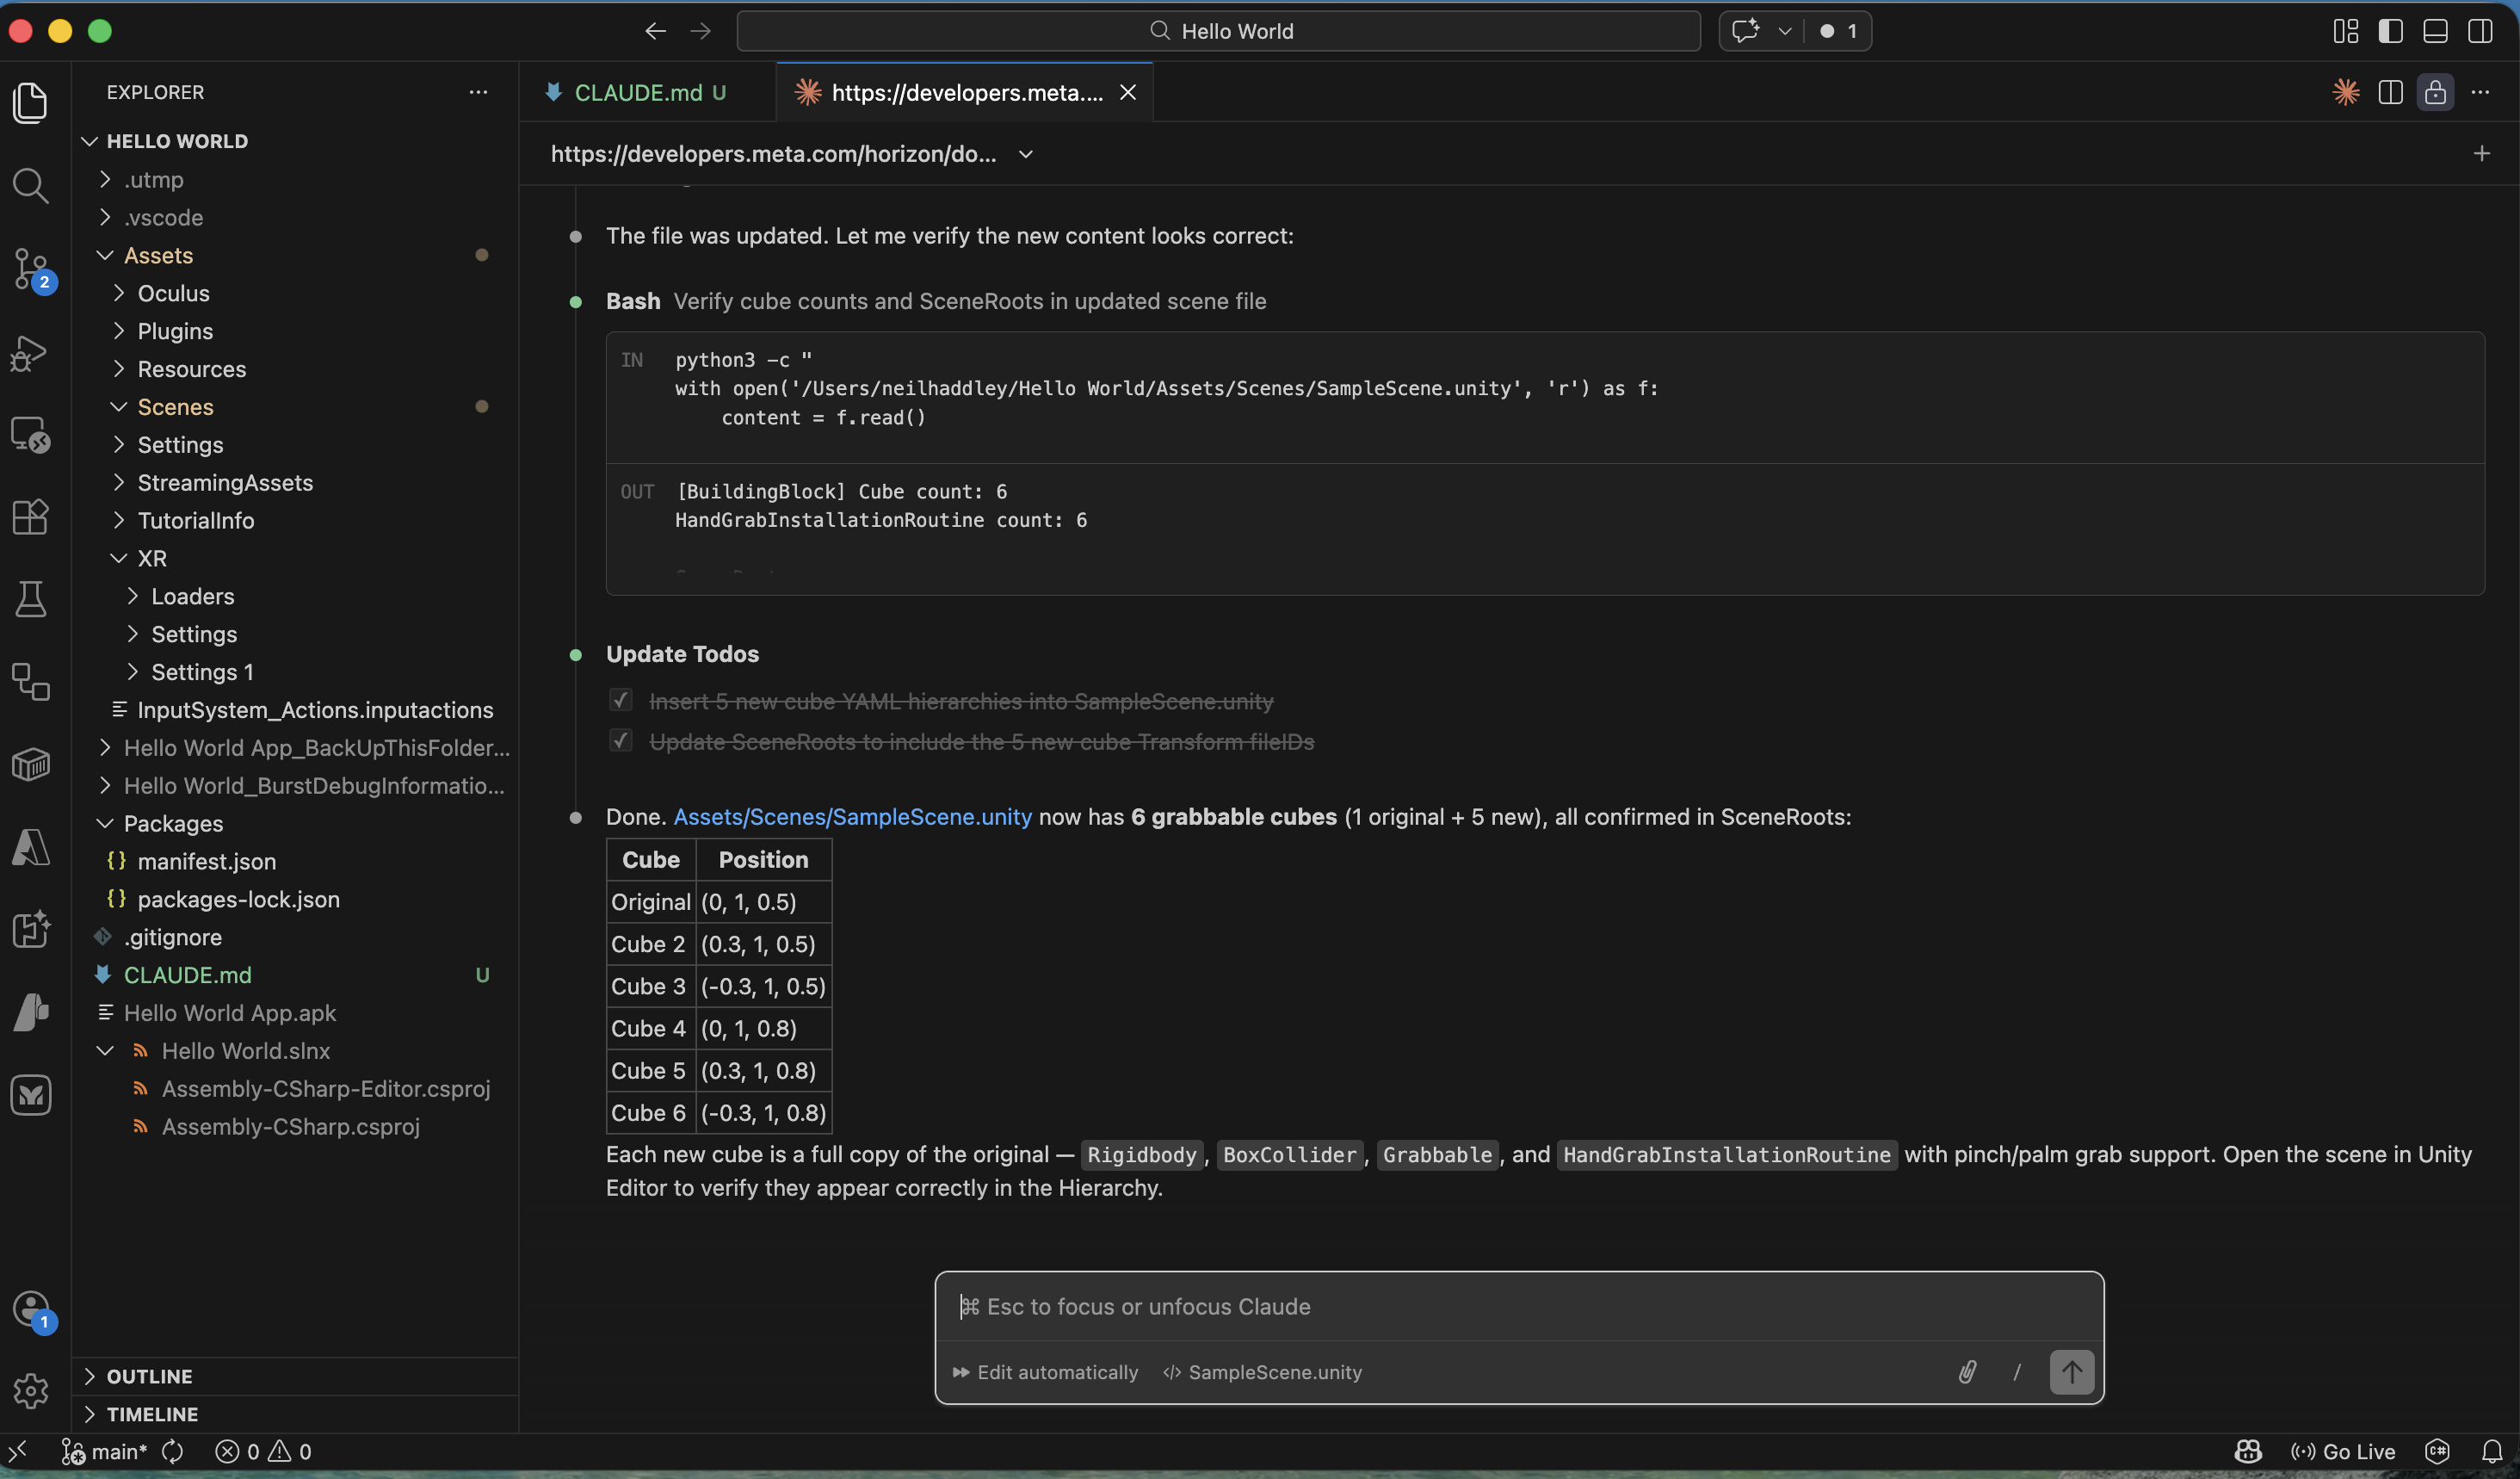This screenshot has height=1479, width=2520.
Task: Collapse the Scenes folder
Action: click(175, 407)
